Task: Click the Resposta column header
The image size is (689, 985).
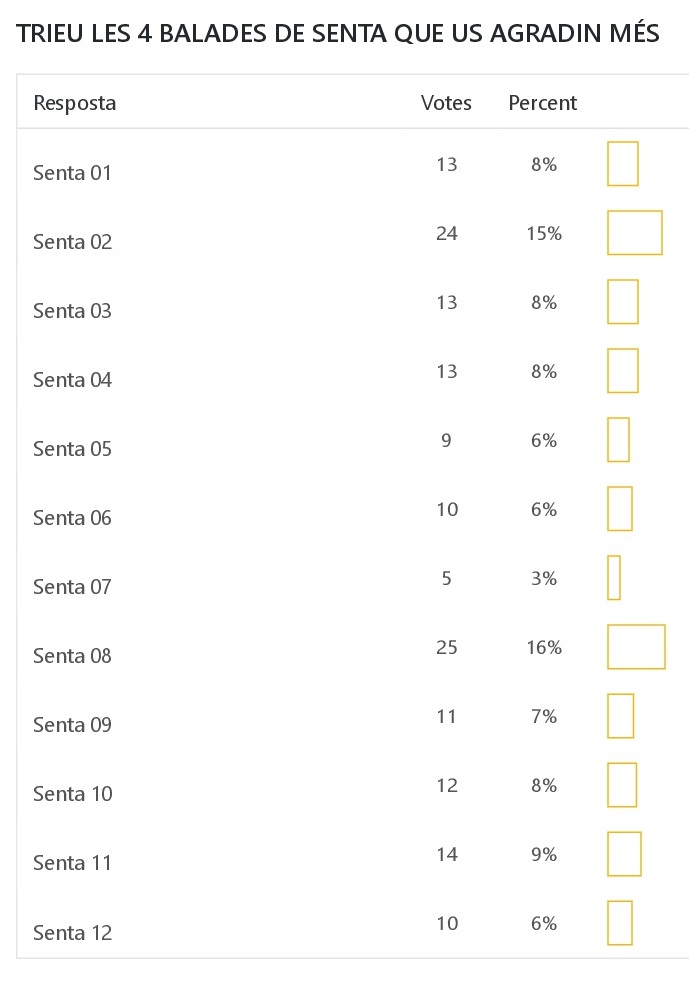Action: [x=75, y=103]
